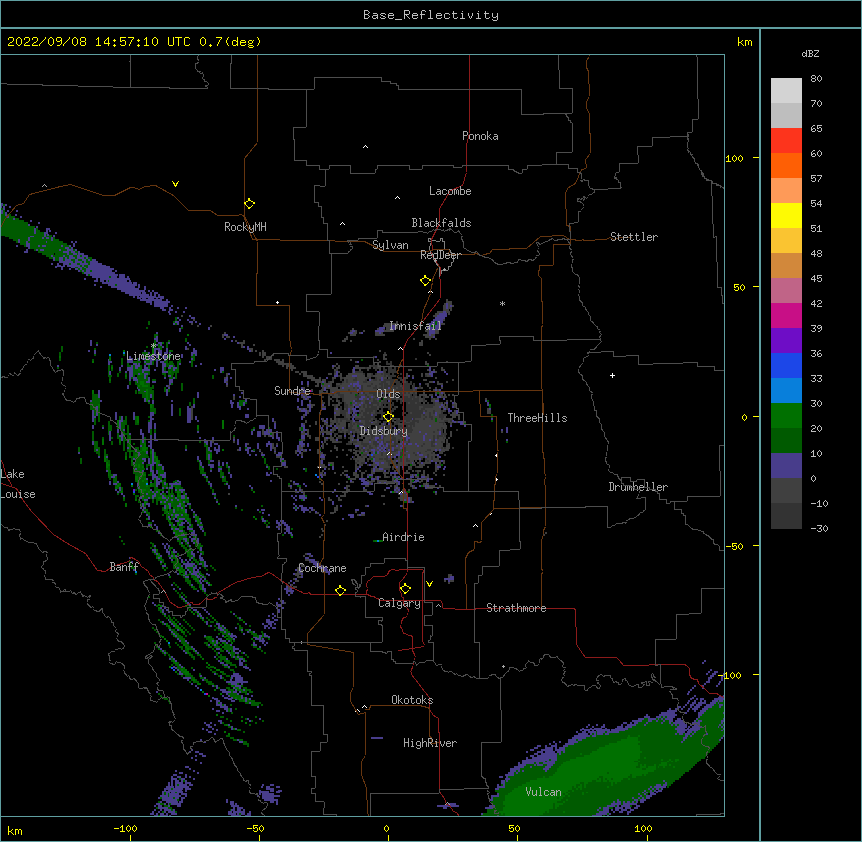Select the yellow diamond marker south of Cochrane
The height and width of the screenshot is (842, 862).
[340, 590]
